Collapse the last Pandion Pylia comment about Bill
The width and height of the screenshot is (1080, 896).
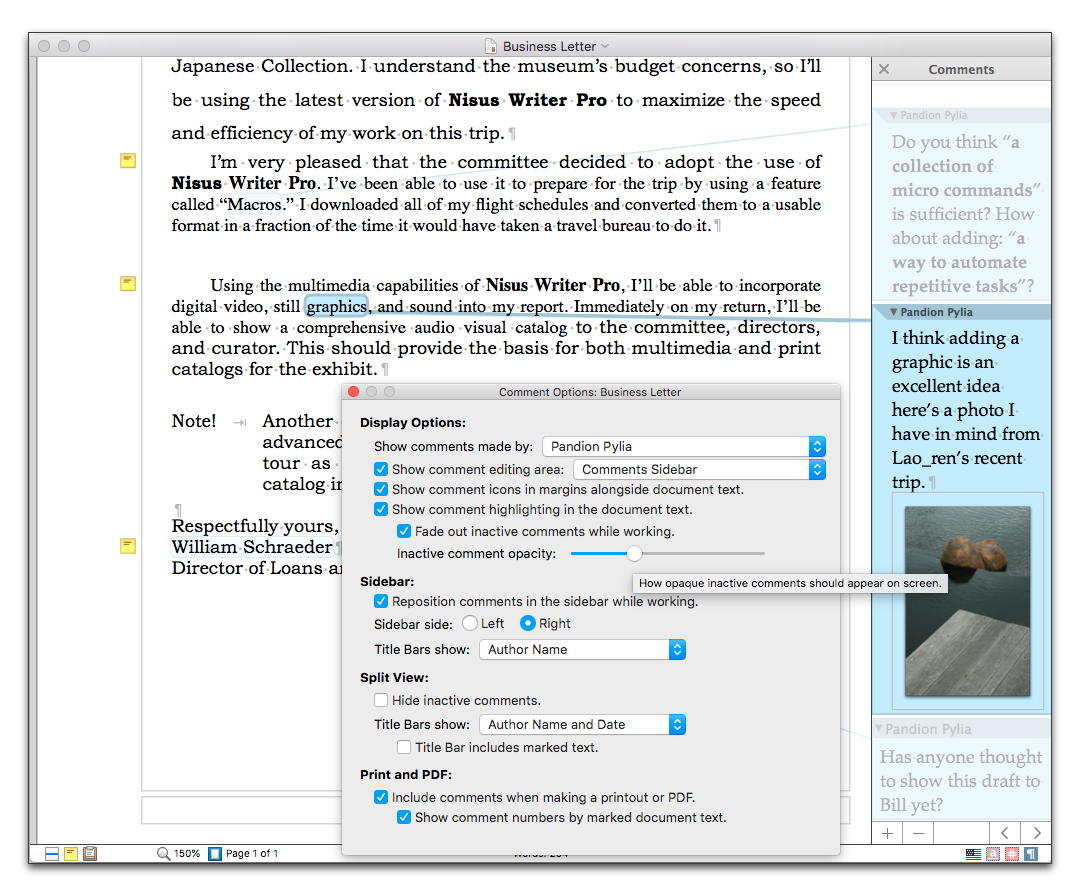[879, 729]
